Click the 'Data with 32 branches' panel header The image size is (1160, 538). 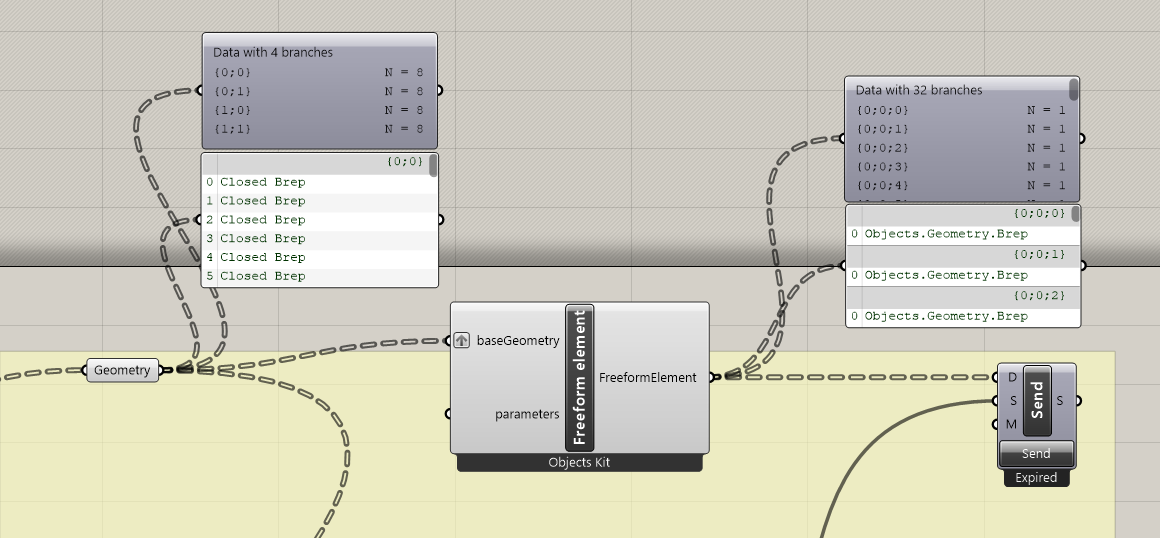[x=919, y=90]
